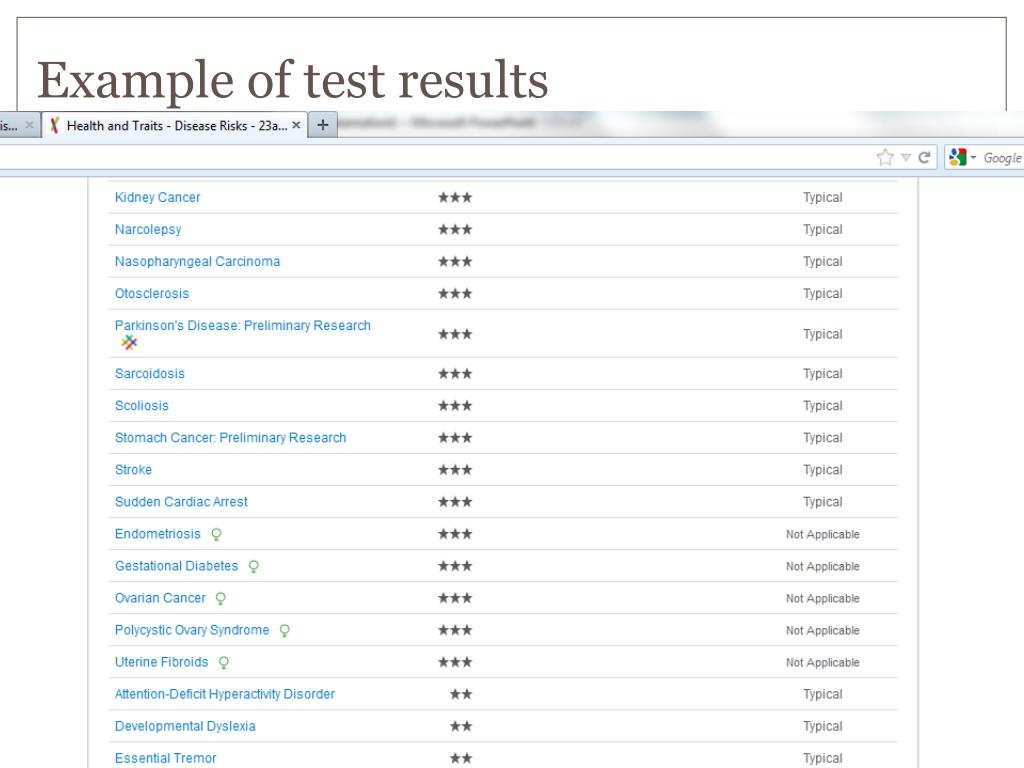Open the Kidney Cancer report link

157,198
